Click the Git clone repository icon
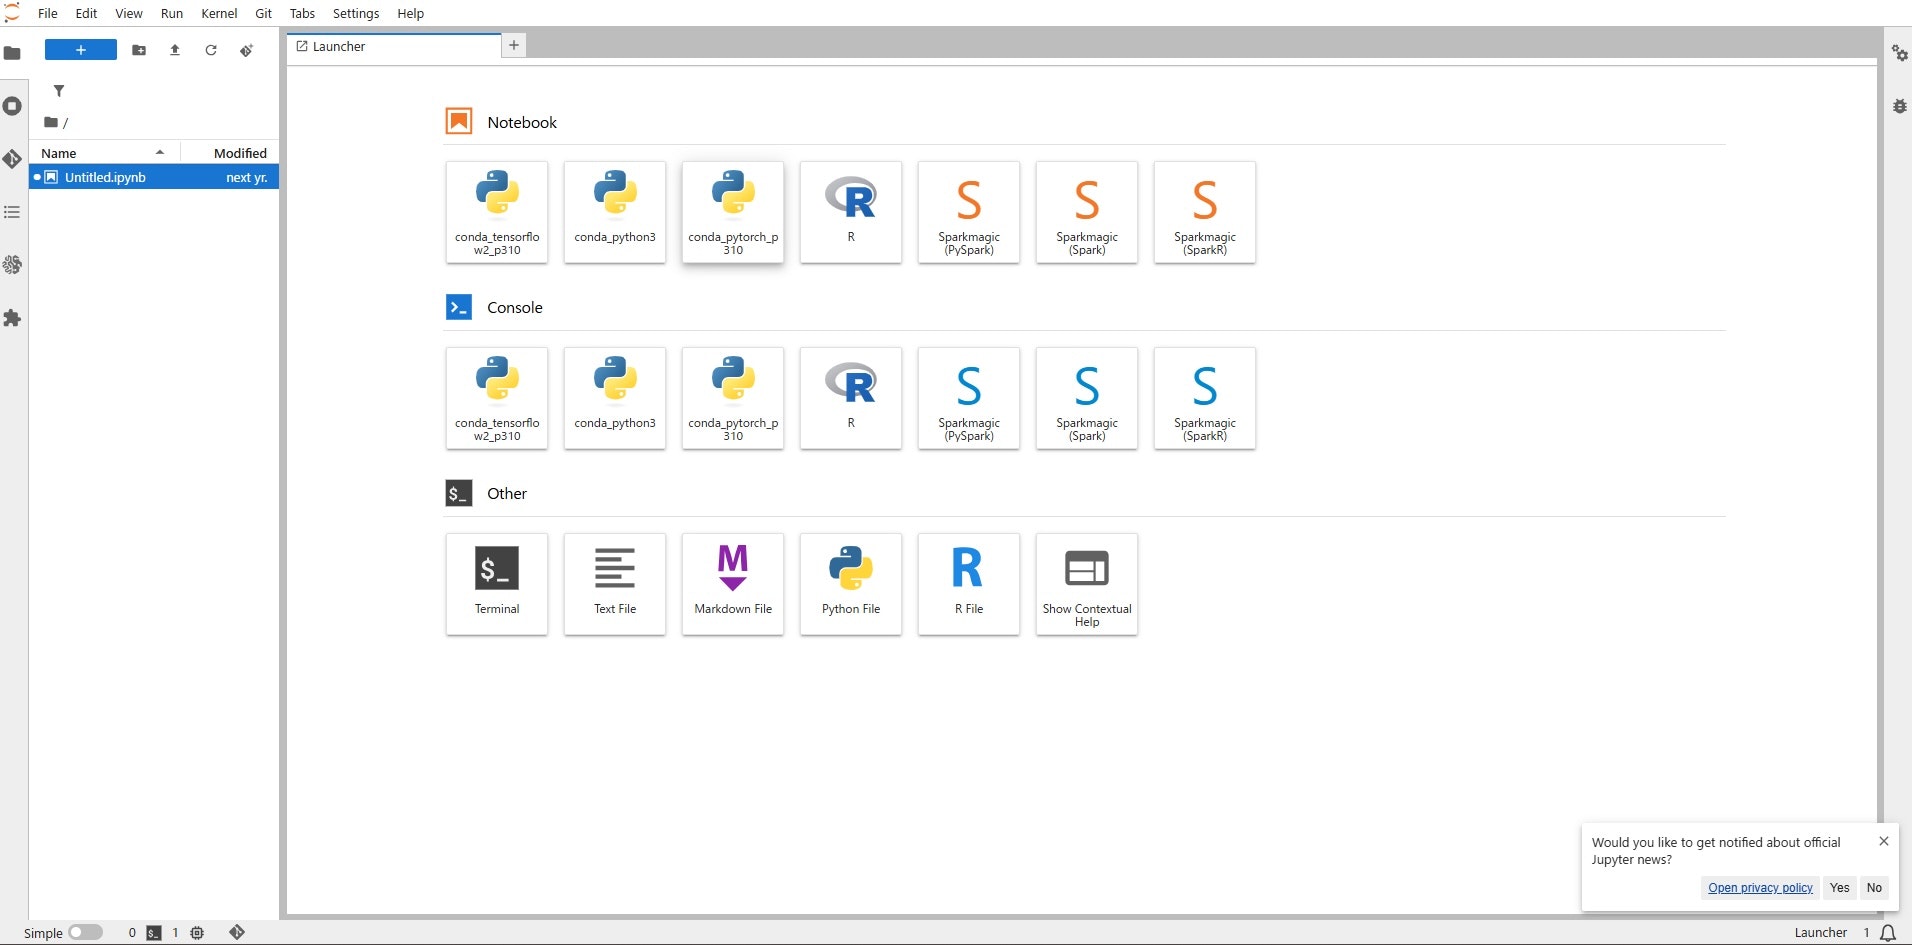This screenshot has height=945, width=1912. tap(247, 50)
